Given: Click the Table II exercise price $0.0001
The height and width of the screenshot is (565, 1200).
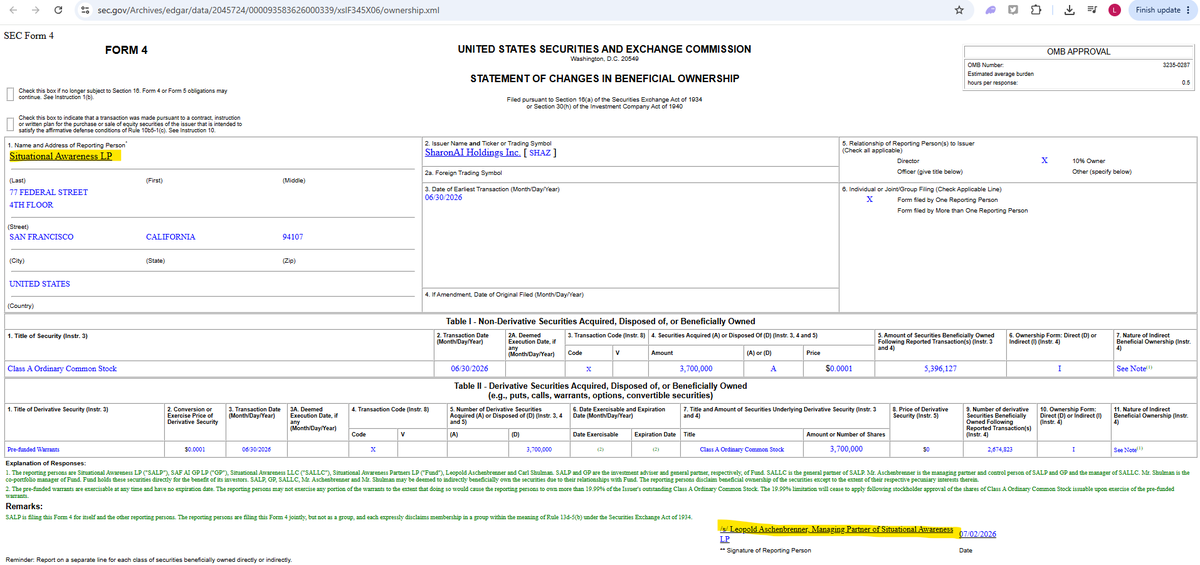Looking at the screenshot, I should [194, 450].
